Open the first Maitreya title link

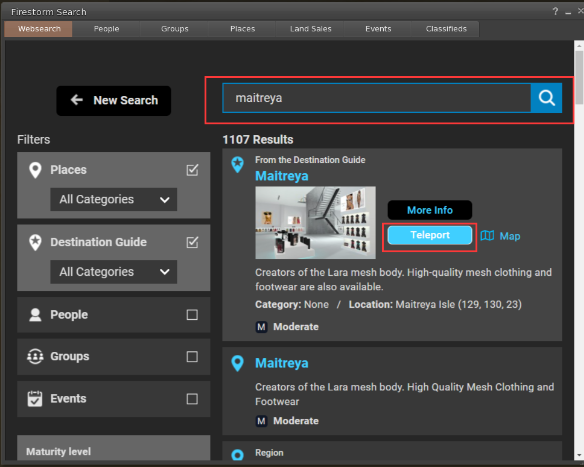(282, 176)
